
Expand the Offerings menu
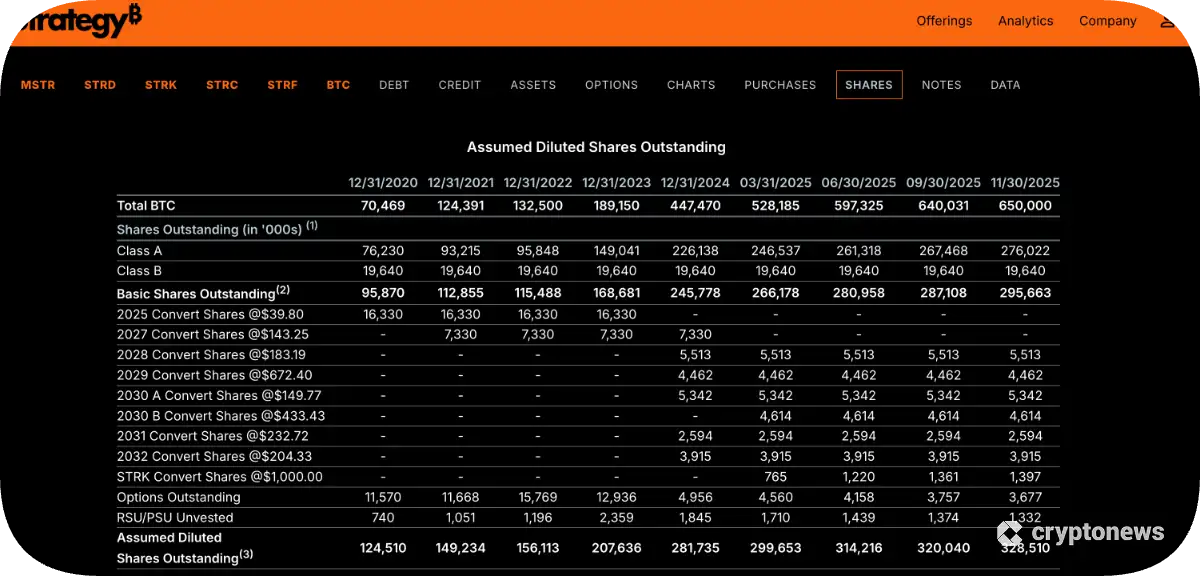coord(944,21)
